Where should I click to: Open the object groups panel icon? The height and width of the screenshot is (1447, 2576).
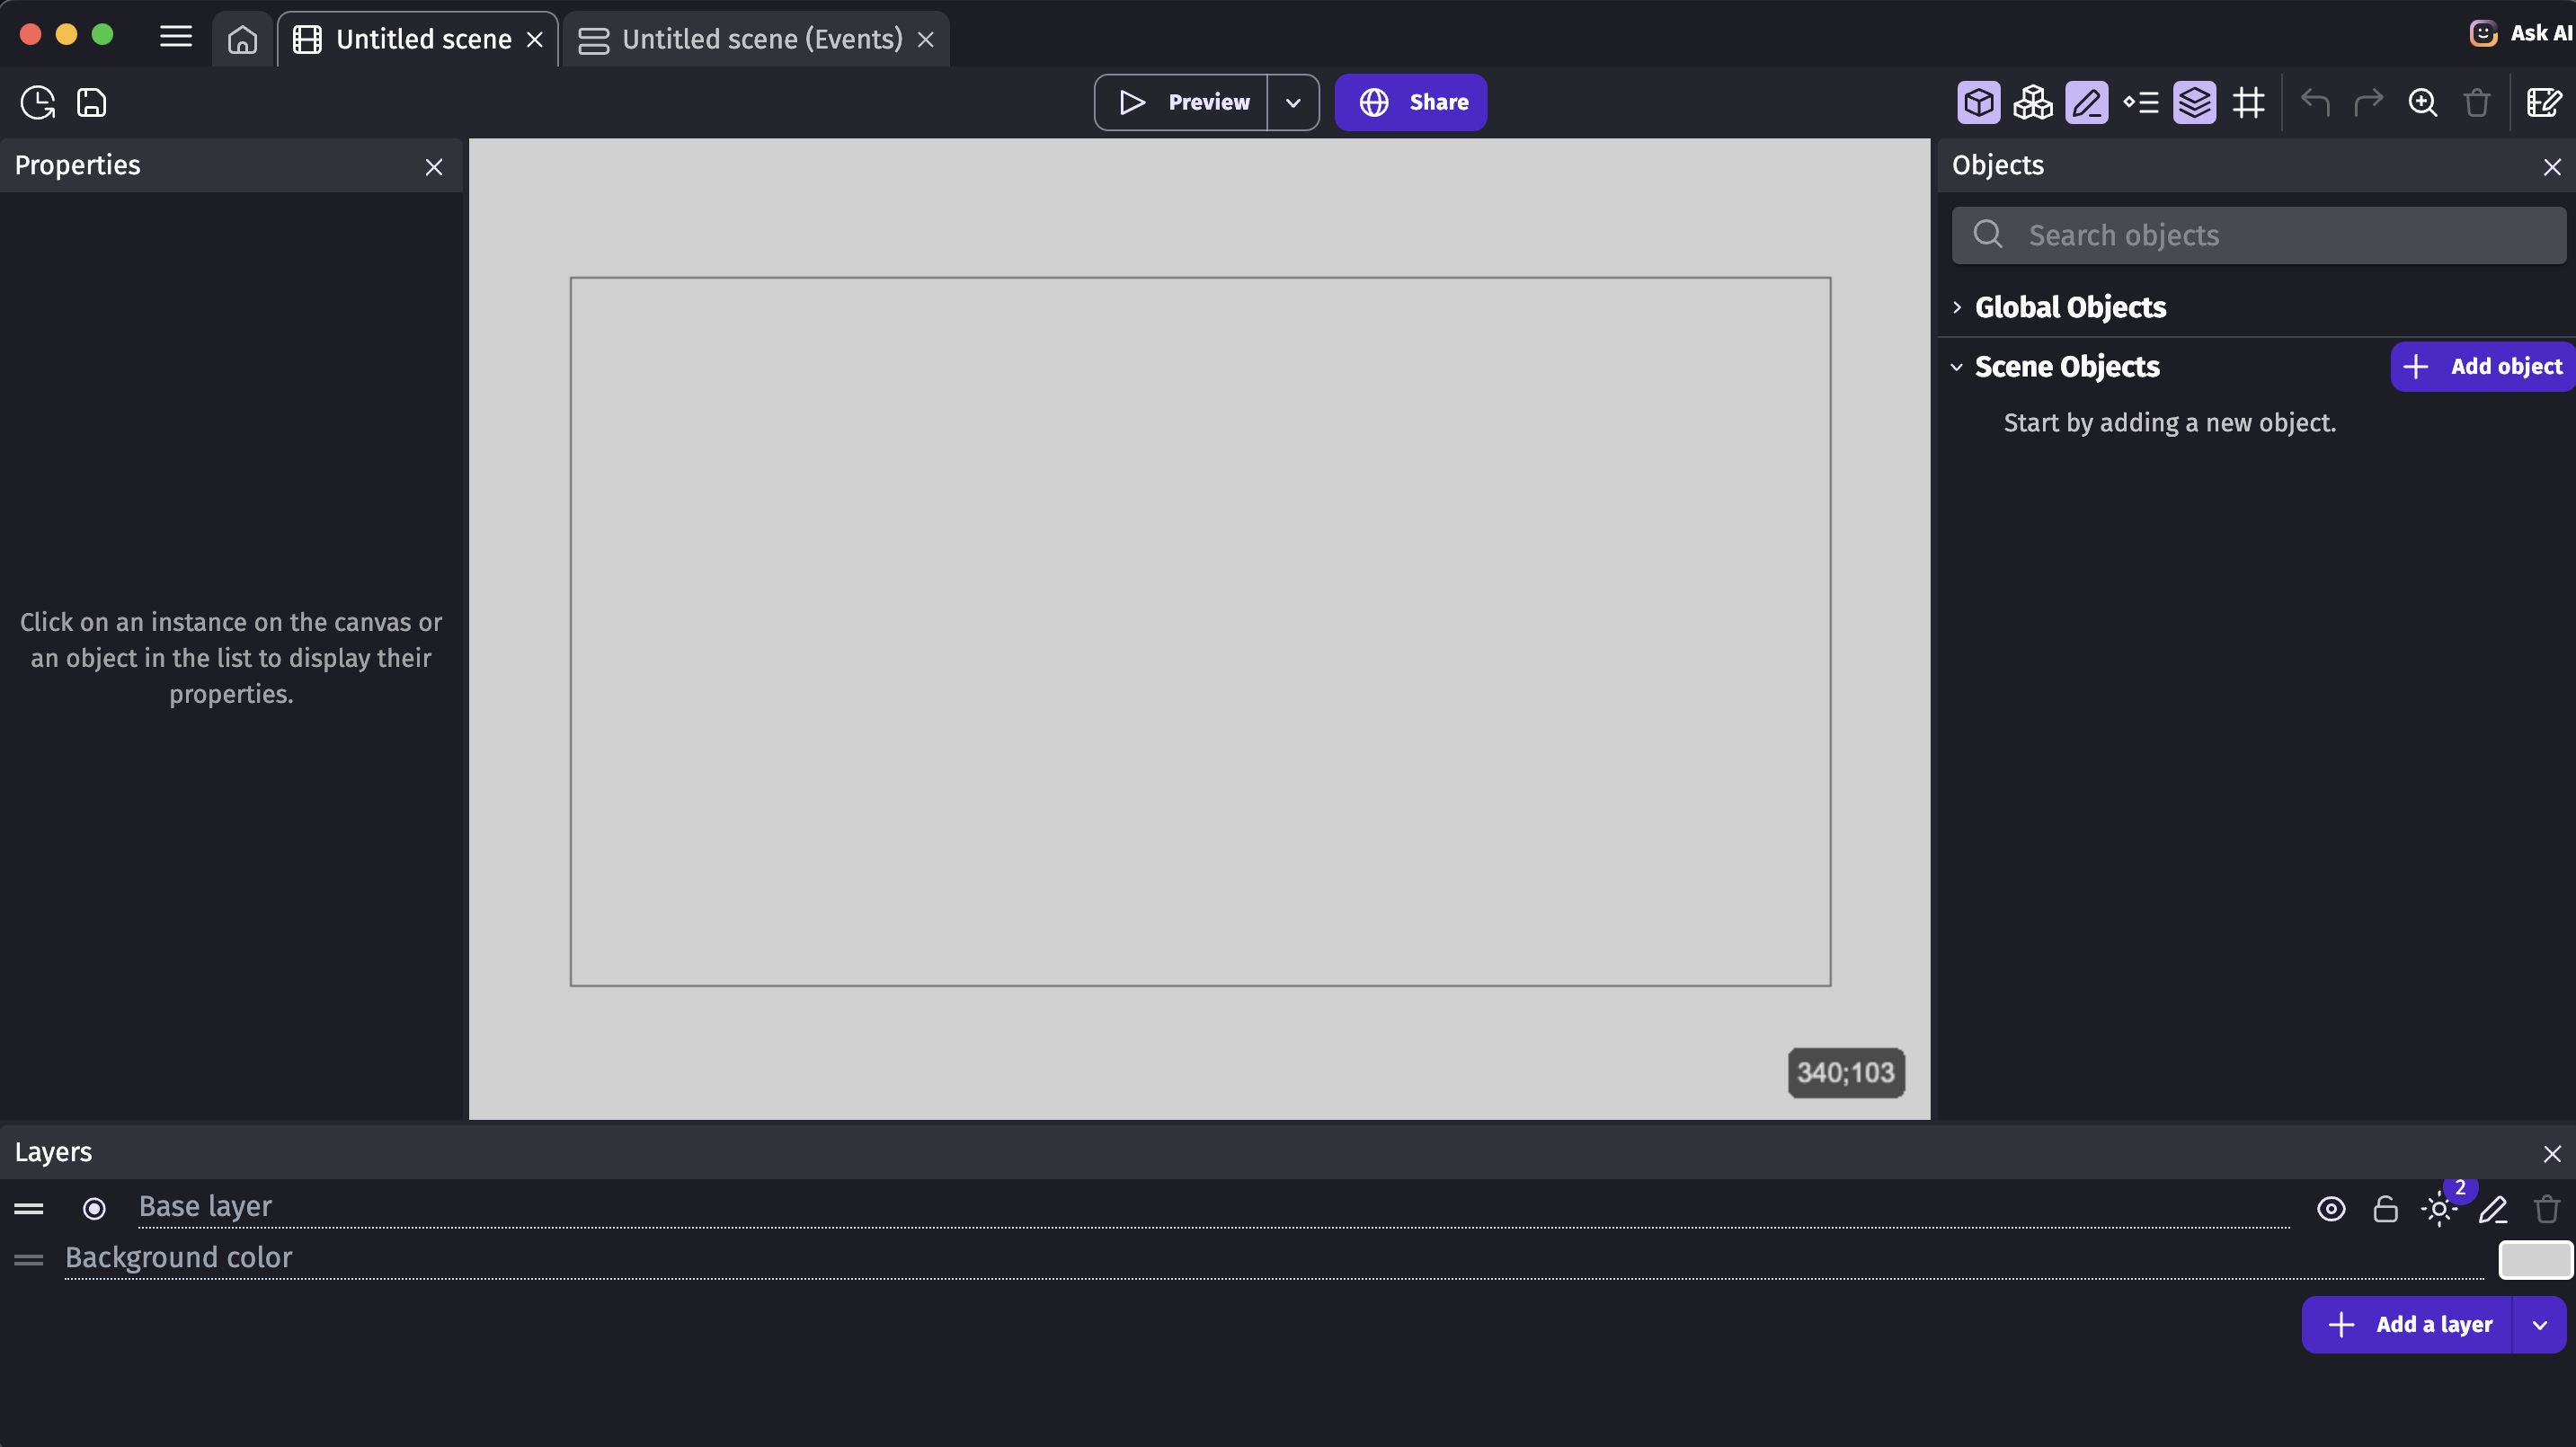[x=2032, y=102]
